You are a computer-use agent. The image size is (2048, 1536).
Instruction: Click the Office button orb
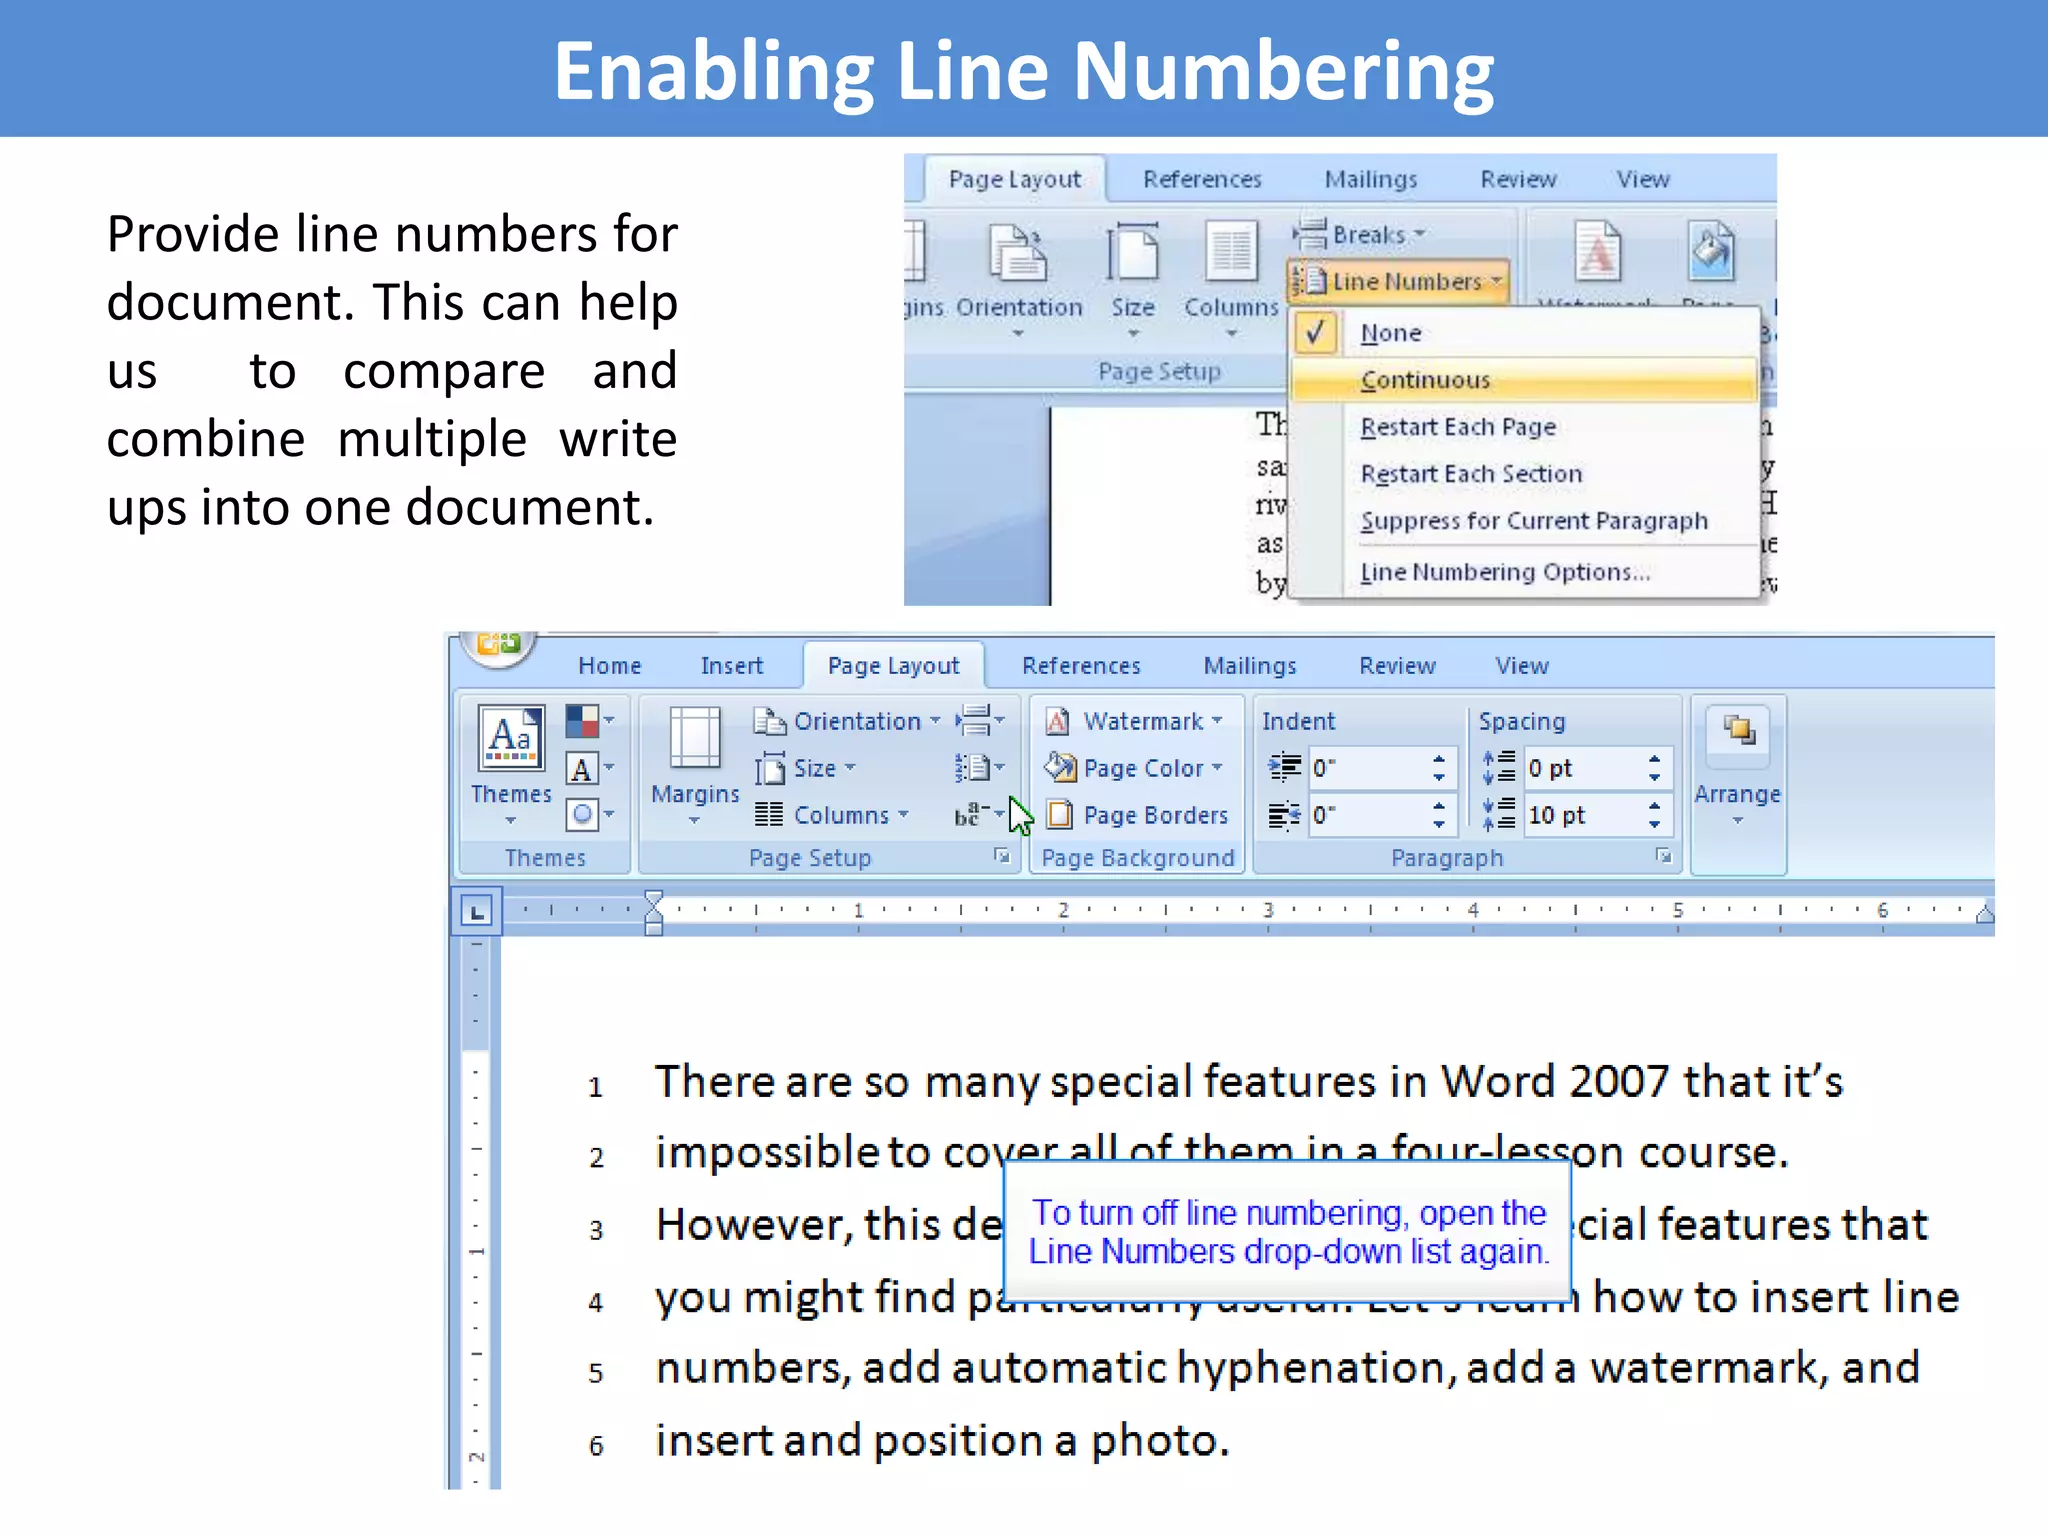tap(498, 647)
